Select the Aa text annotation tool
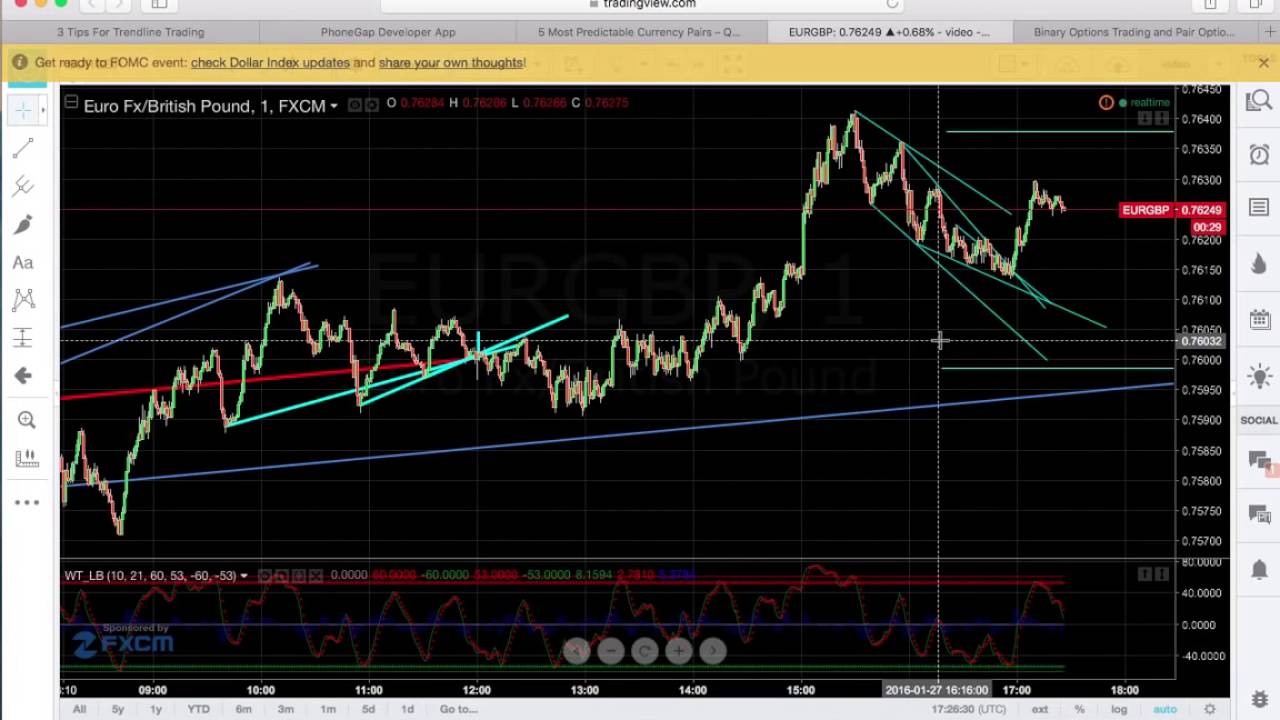Screen dimensions: 1280x720 pos(23,262)
